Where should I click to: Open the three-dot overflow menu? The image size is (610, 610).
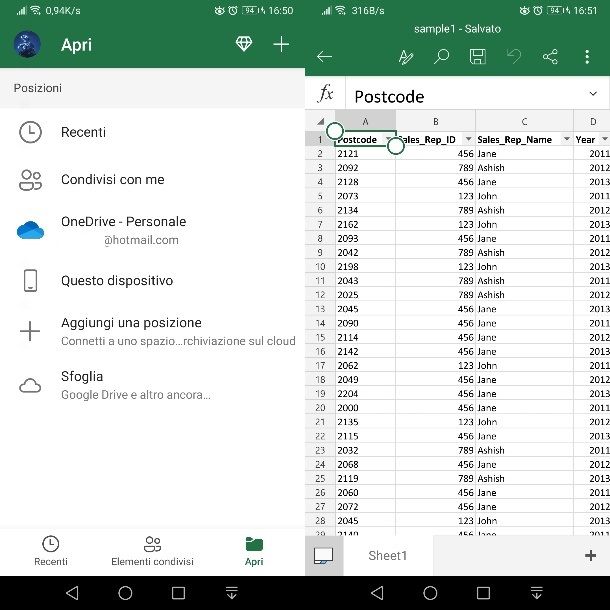[587, 57]
